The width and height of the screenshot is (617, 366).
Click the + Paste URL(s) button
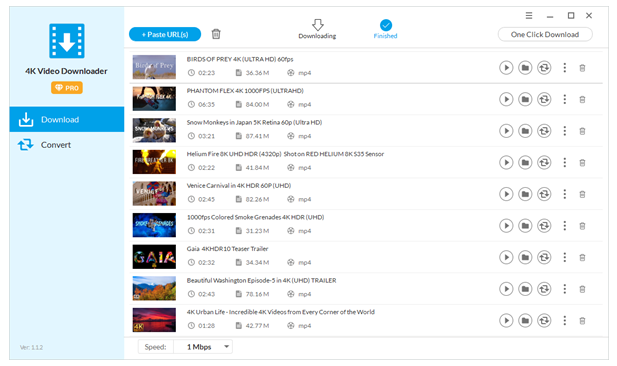[165, 34]
